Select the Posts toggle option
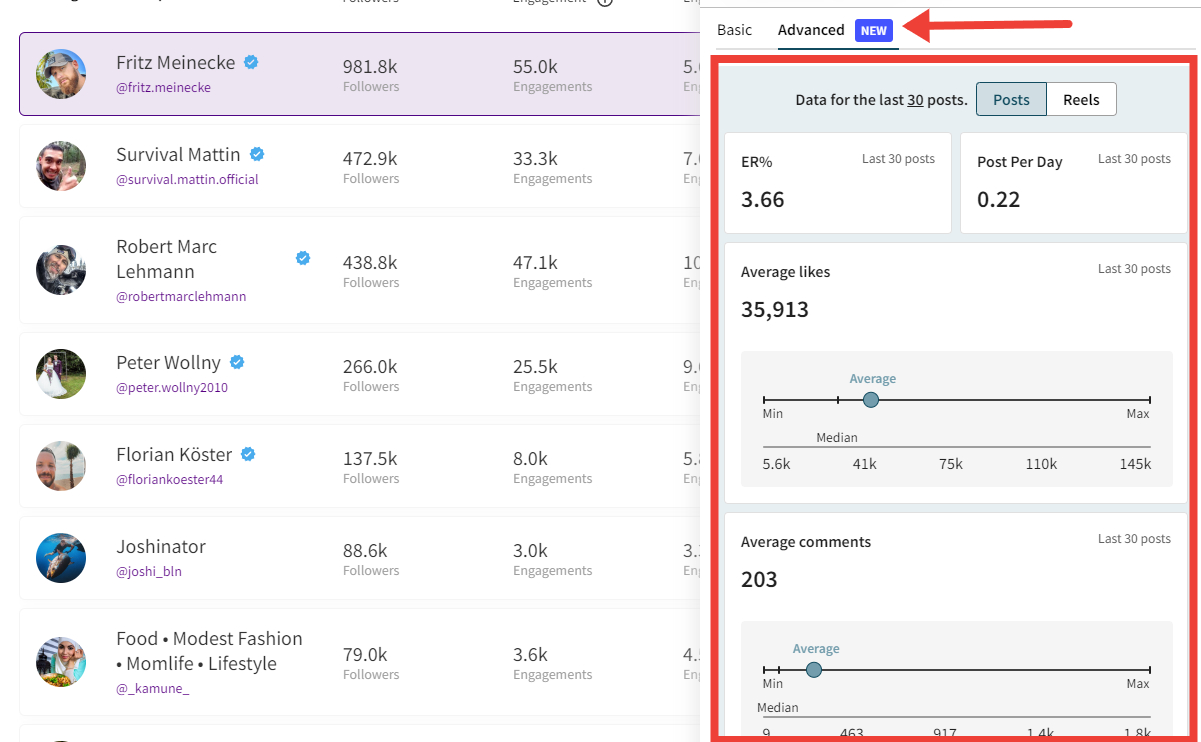This screenshot has height=742, width=1201. [x=1011, y=99]
